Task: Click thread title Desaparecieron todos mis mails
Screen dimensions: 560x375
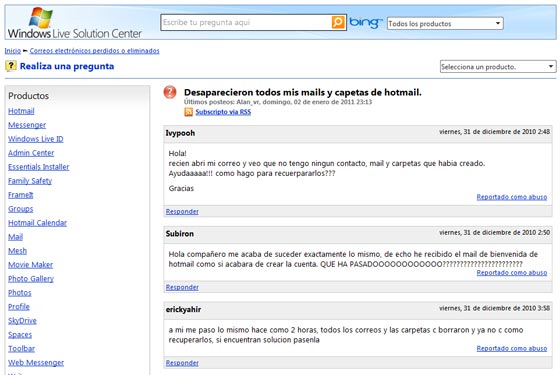Action: click(302, 92)
